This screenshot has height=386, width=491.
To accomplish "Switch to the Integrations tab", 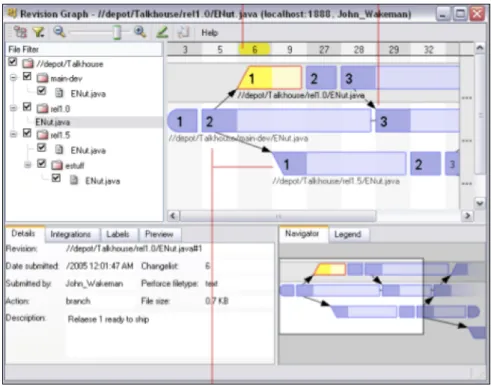I will click(x=71, y=234).
